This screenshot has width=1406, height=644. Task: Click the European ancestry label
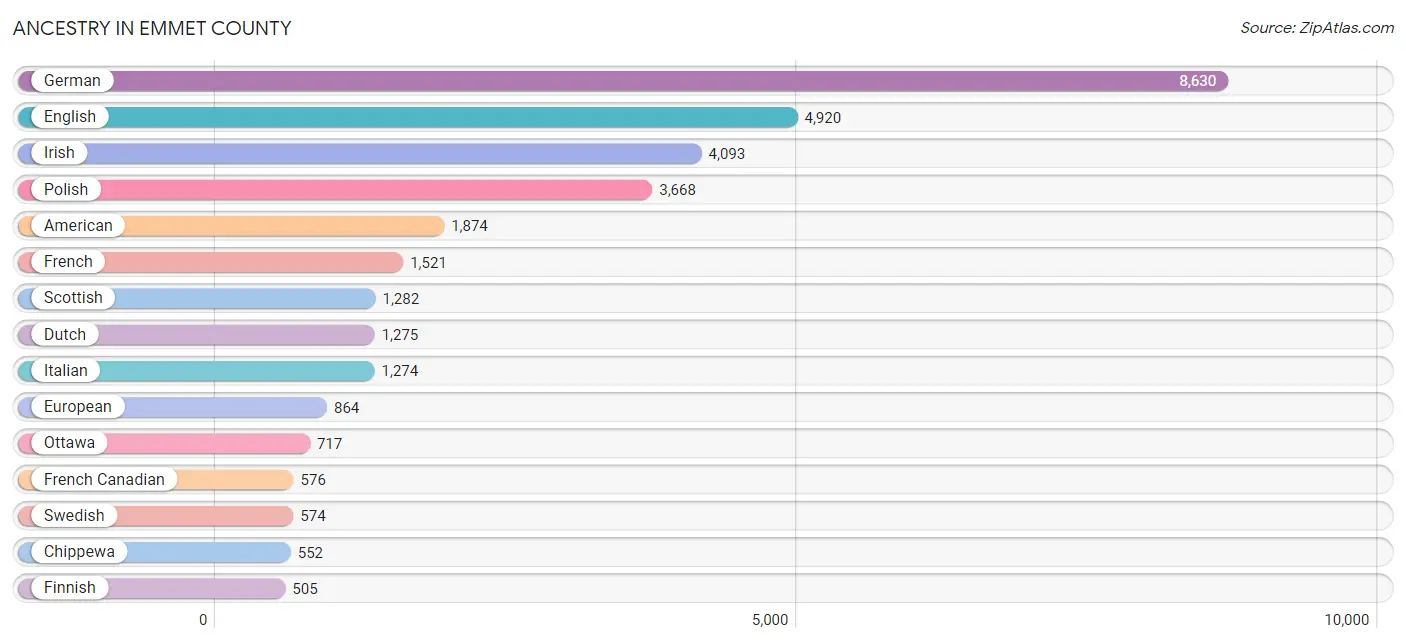pyautogui.click(x=78, y=407)
